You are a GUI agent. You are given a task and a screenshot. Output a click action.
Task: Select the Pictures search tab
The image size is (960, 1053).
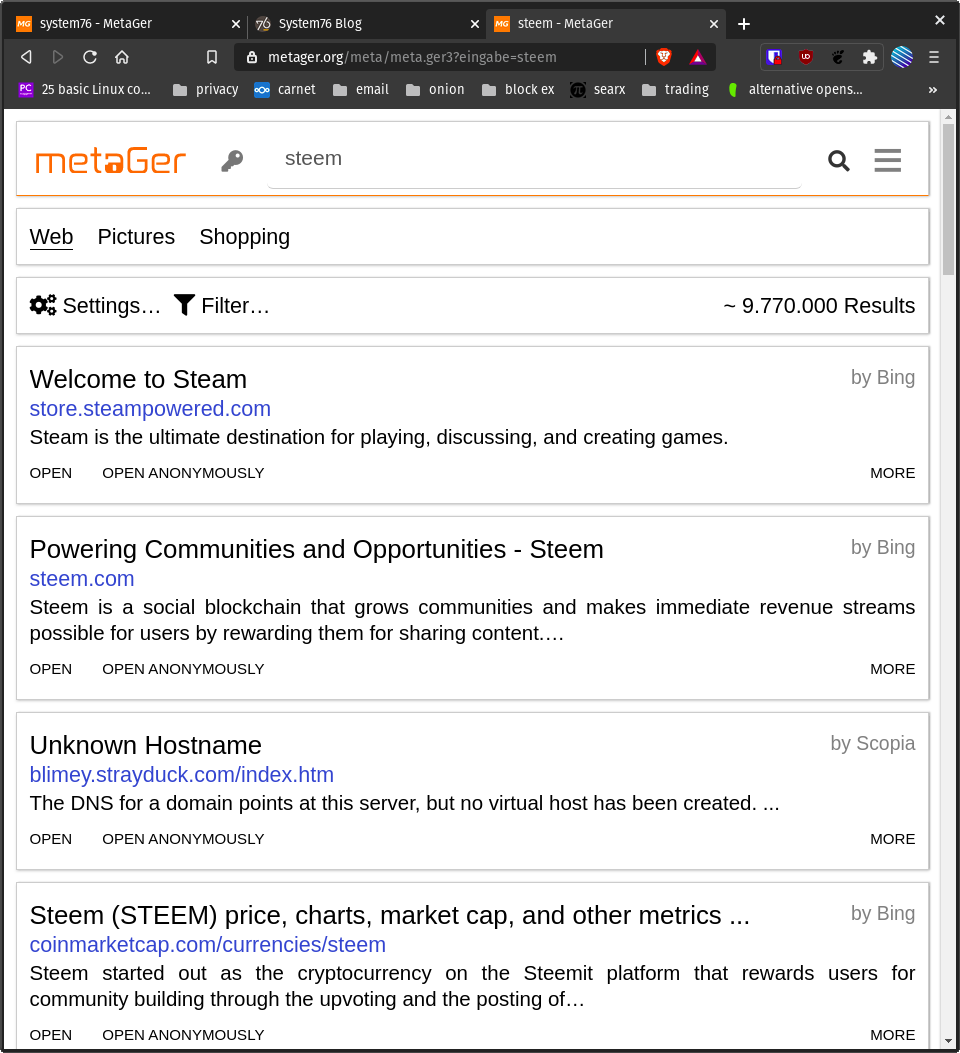click(136, 236)
